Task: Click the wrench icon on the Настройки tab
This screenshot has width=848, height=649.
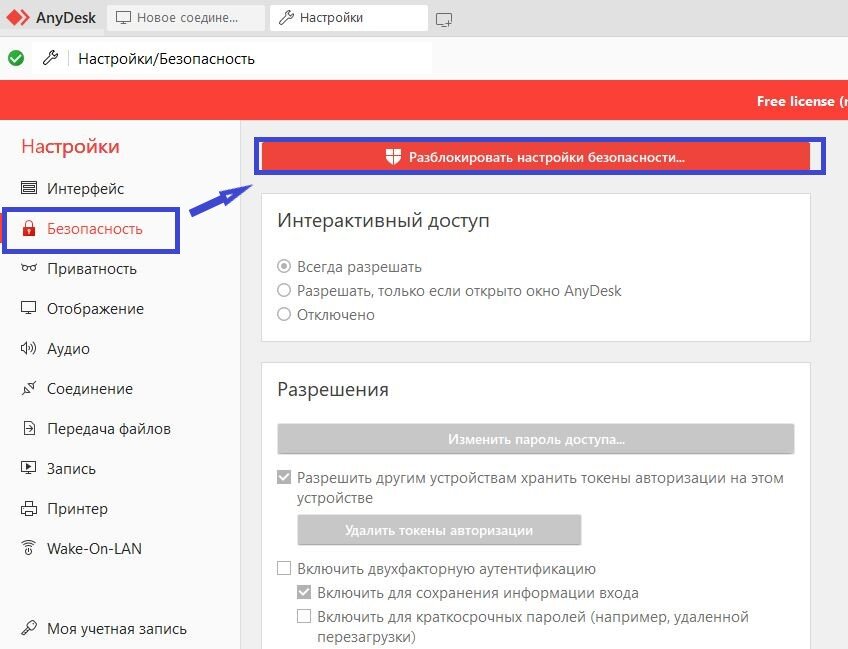Action: coord(286,18)
